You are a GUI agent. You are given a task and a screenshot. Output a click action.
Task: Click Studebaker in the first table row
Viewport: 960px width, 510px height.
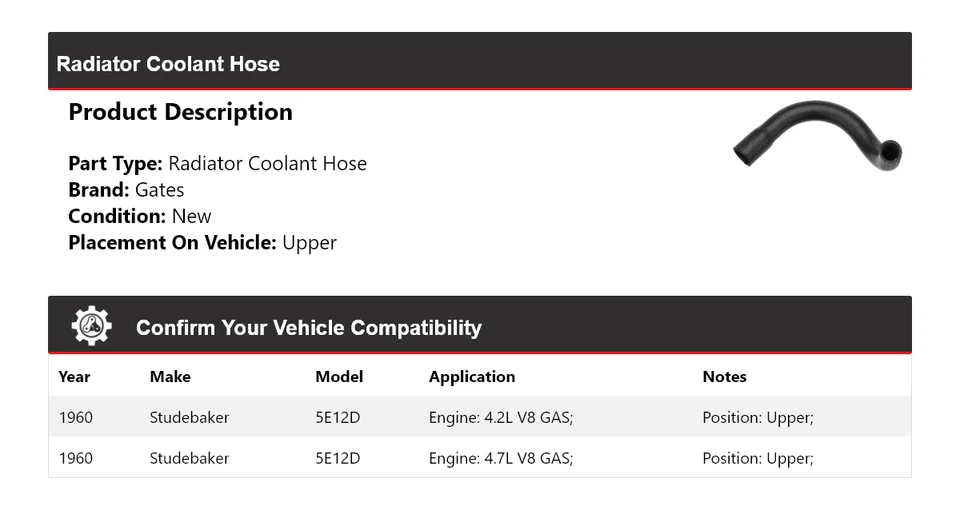[x=189, y=417]
